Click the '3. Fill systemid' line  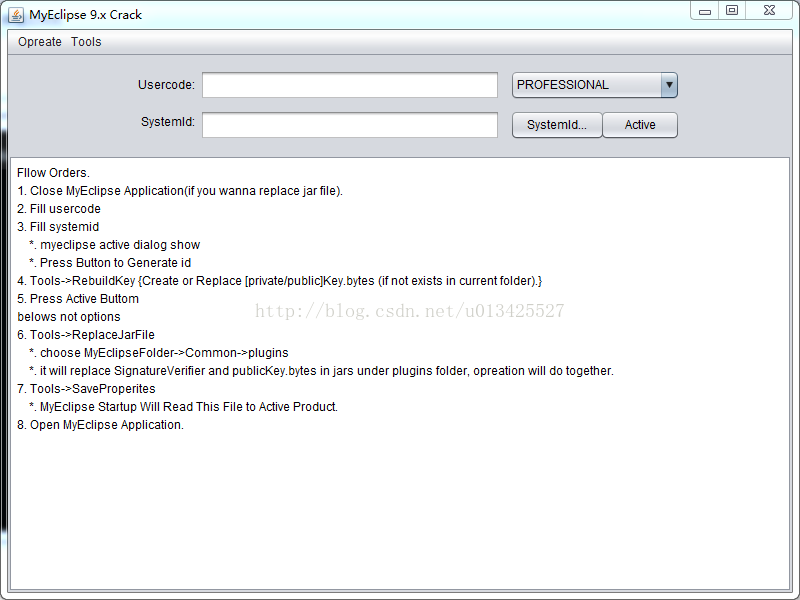click(58, 227)
